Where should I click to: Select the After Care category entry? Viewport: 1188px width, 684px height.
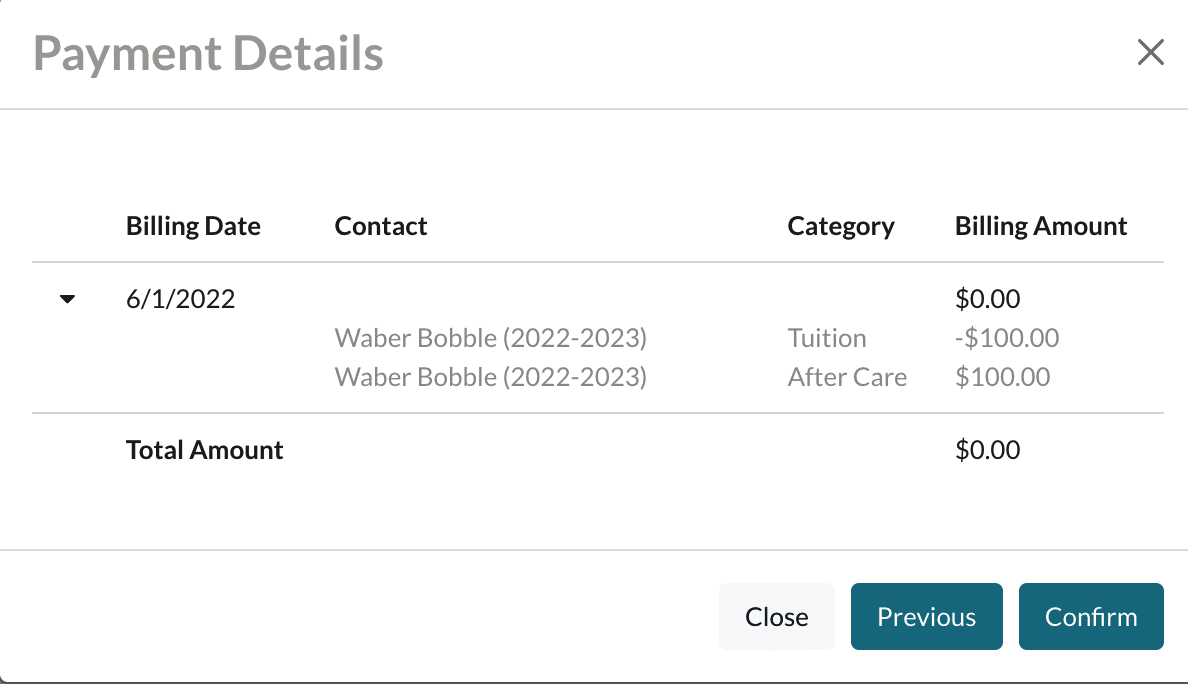point(847,377)
